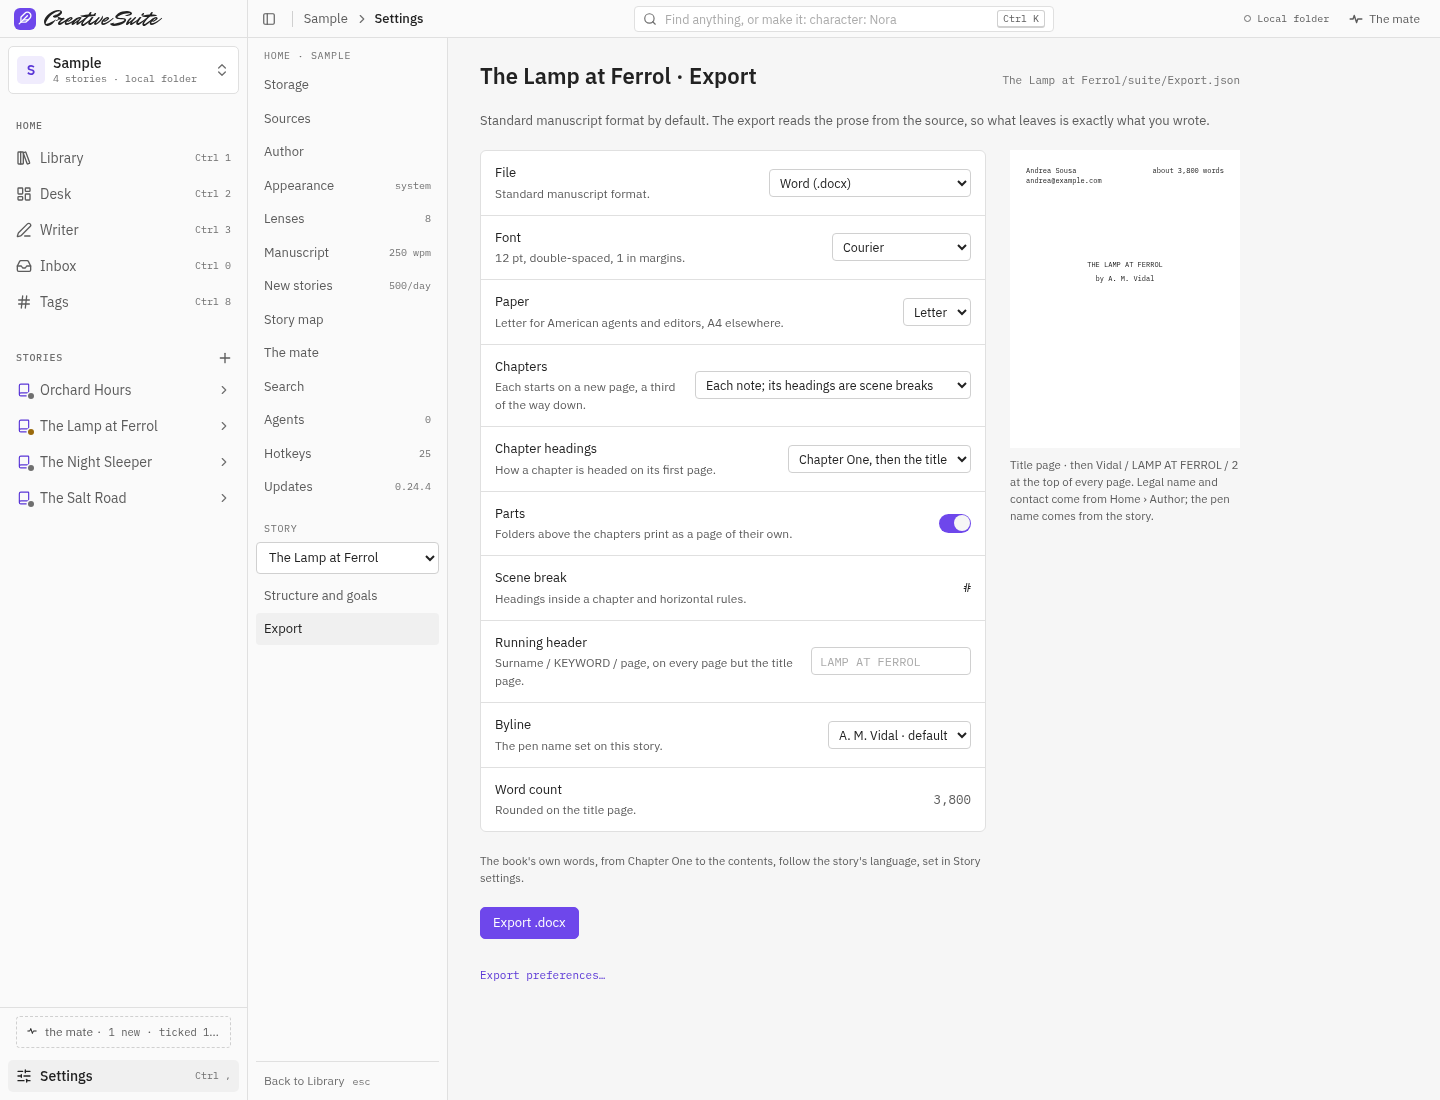Expand the workspace switcher chevrons
The width and height of the screenshot is (1440, 1100).
pos(222,70)
